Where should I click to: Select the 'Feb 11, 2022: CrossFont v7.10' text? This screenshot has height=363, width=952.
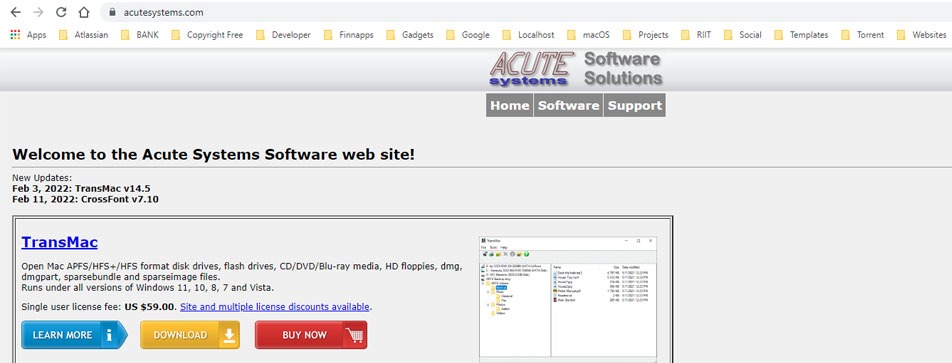coord(86,199)
